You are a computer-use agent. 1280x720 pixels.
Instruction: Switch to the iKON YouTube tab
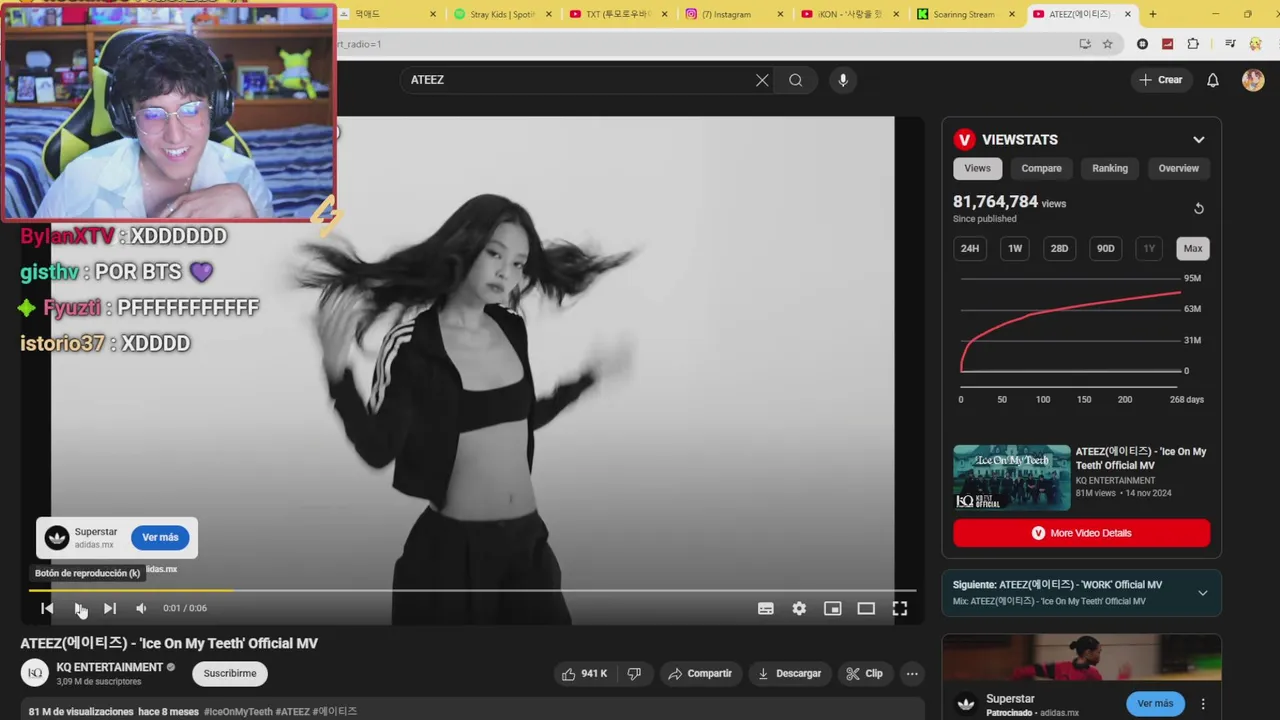click(850, 14)
